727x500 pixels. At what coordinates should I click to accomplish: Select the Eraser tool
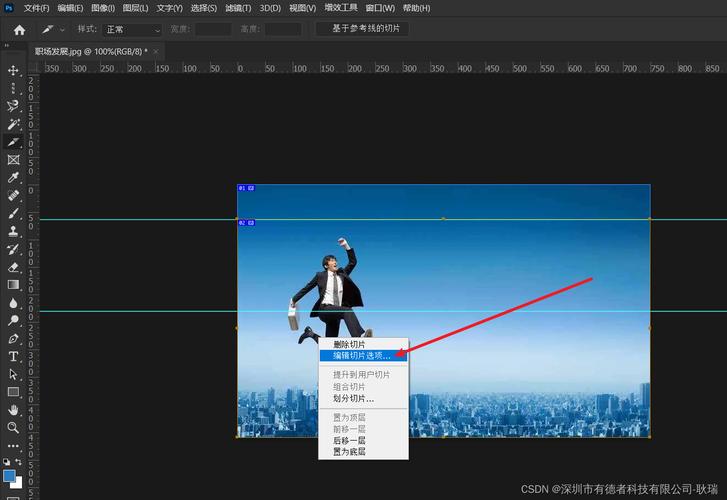[x=14, y=267]
